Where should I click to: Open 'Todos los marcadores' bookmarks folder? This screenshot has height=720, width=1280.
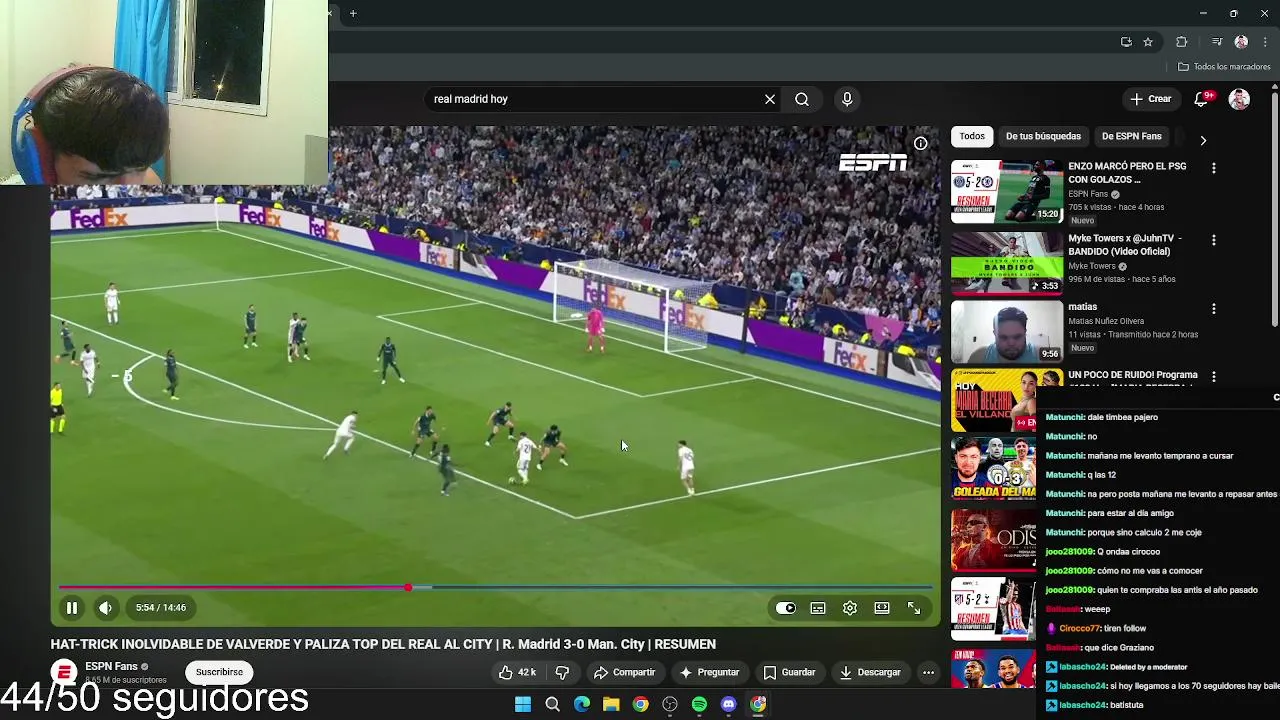tap(1224, 67)
